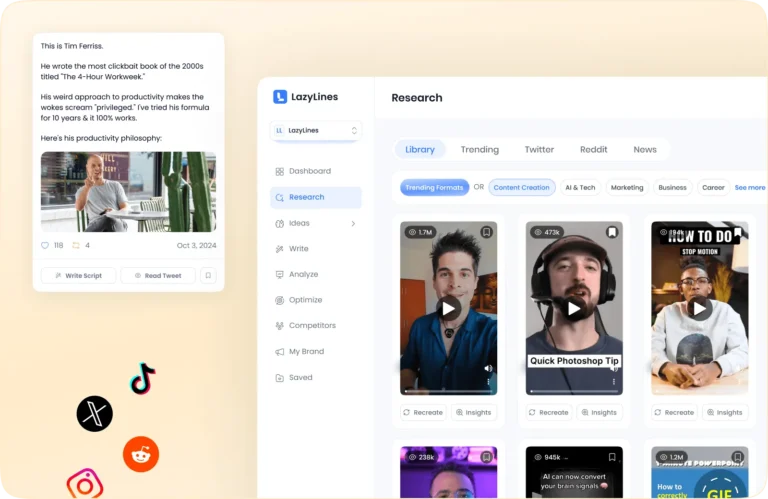Switch to the Twitter tab
The height and width of the screenshot is (499, 768).
click(x=539, y=150)
